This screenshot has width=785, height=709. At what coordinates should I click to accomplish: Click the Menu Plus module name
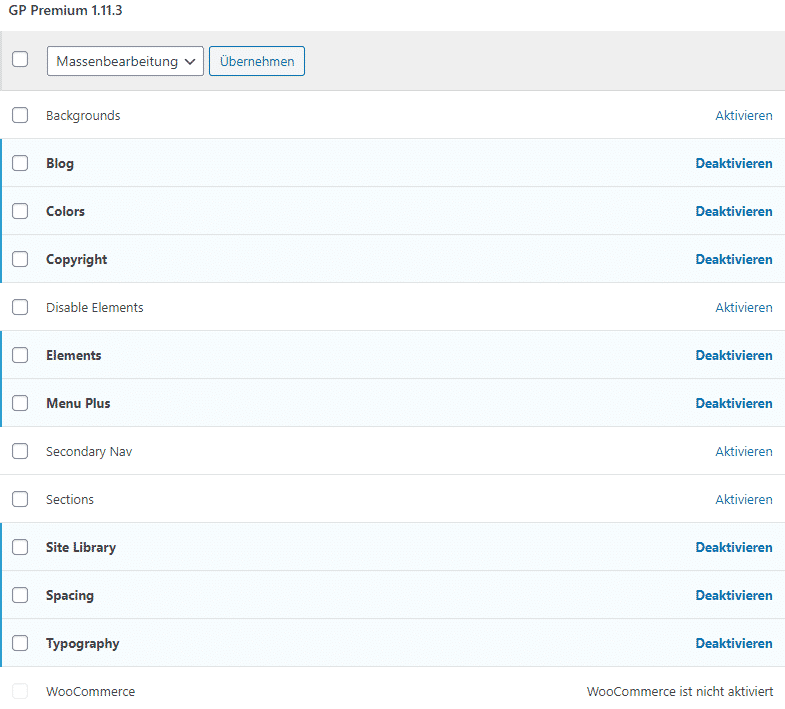pyautogui.click(x=78, y=404)
